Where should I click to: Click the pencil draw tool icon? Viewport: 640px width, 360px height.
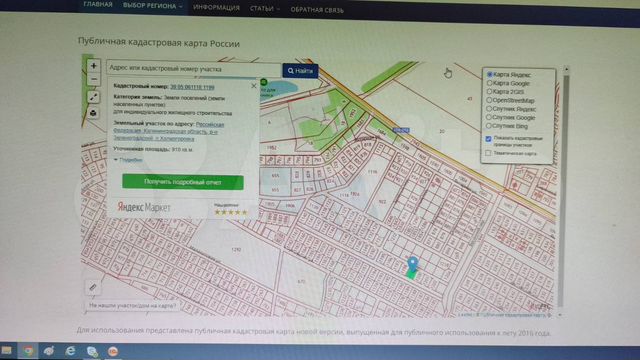click(x=93, y=287)
